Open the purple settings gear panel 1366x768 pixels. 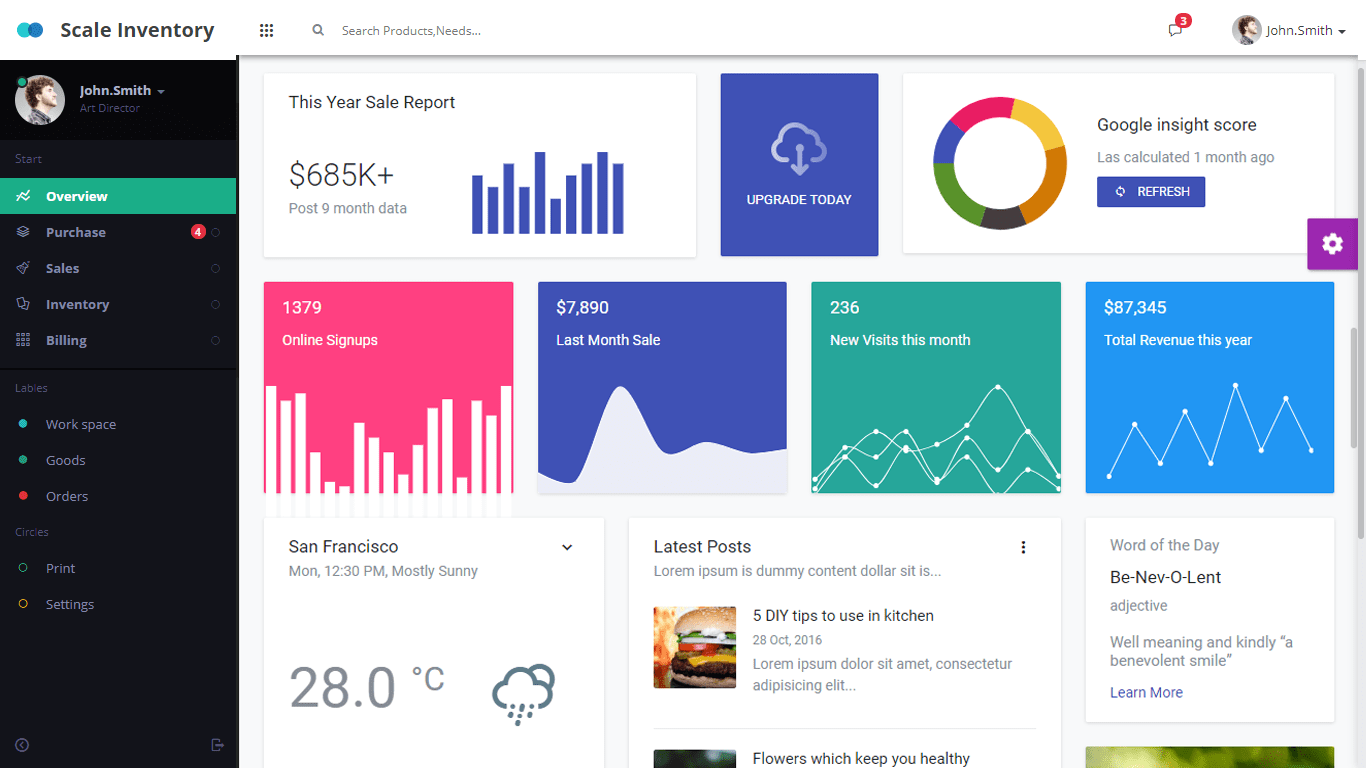pyautogui.click(x=1332, y=244)
